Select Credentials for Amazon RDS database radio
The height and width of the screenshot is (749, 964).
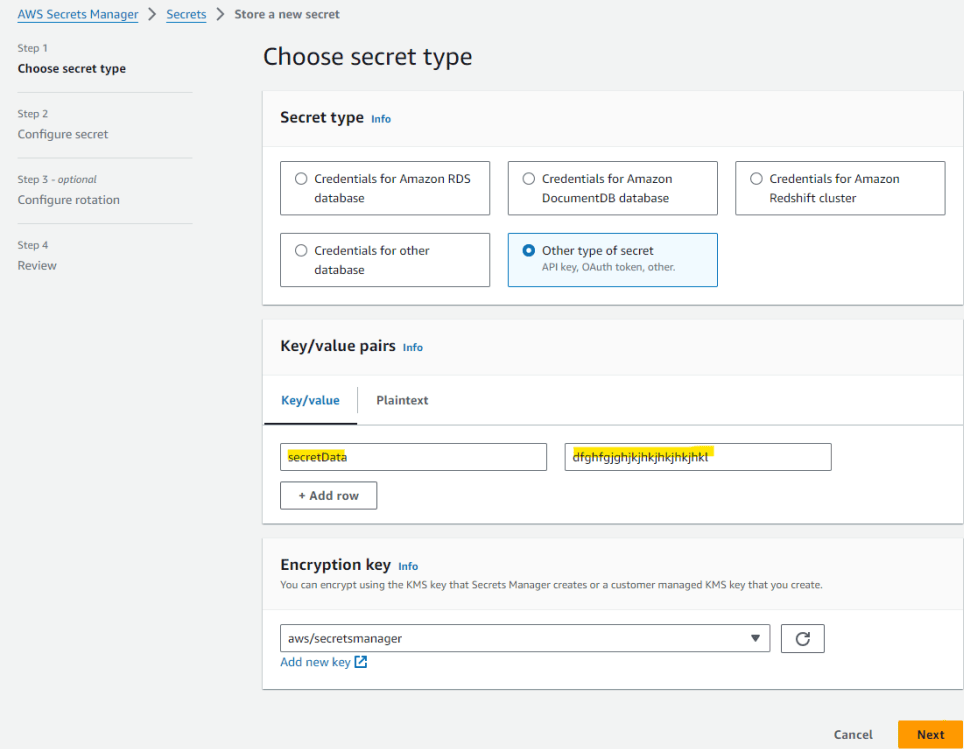point(301,179)
